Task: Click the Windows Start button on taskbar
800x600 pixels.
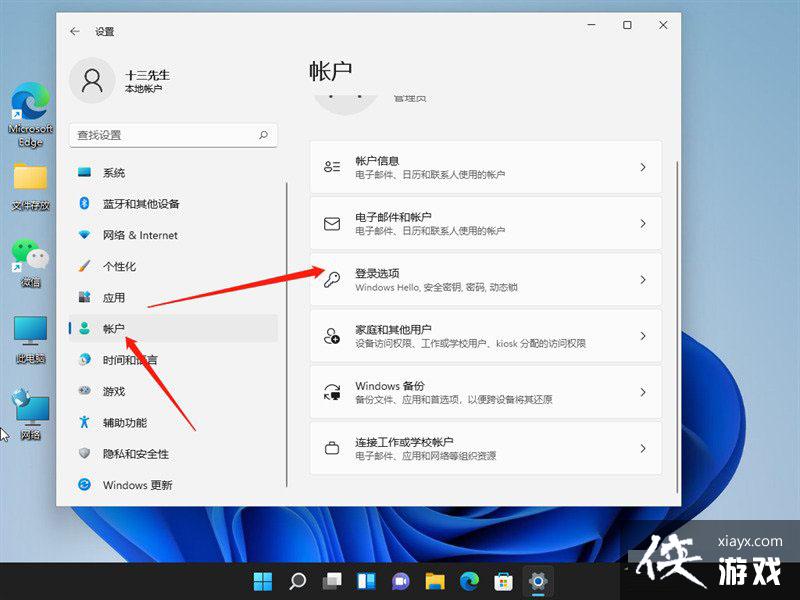Action: pos(262,580)
